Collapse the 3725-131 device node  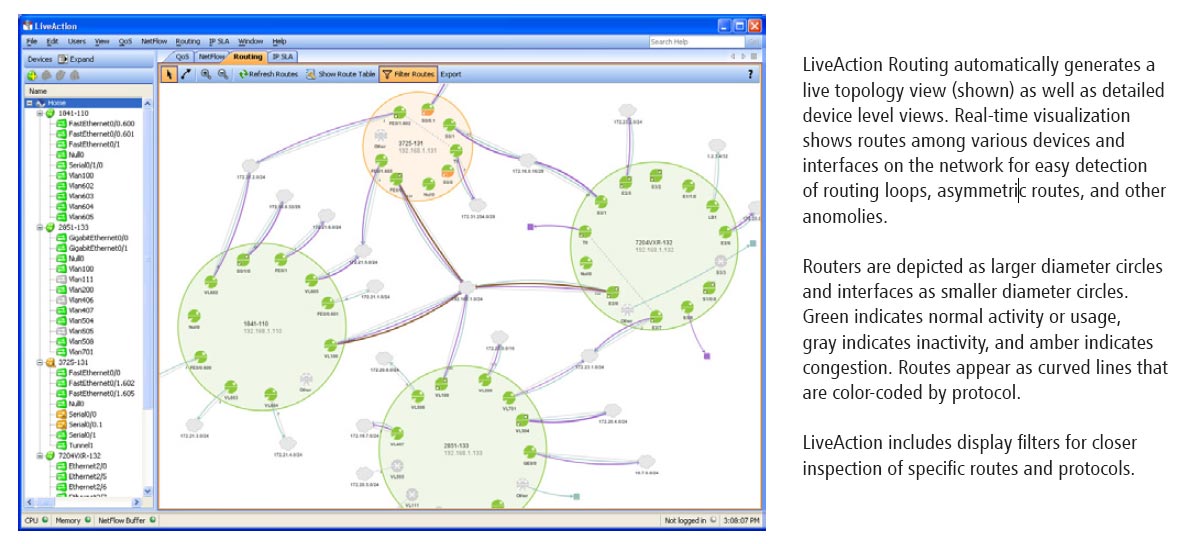[39, 362]
